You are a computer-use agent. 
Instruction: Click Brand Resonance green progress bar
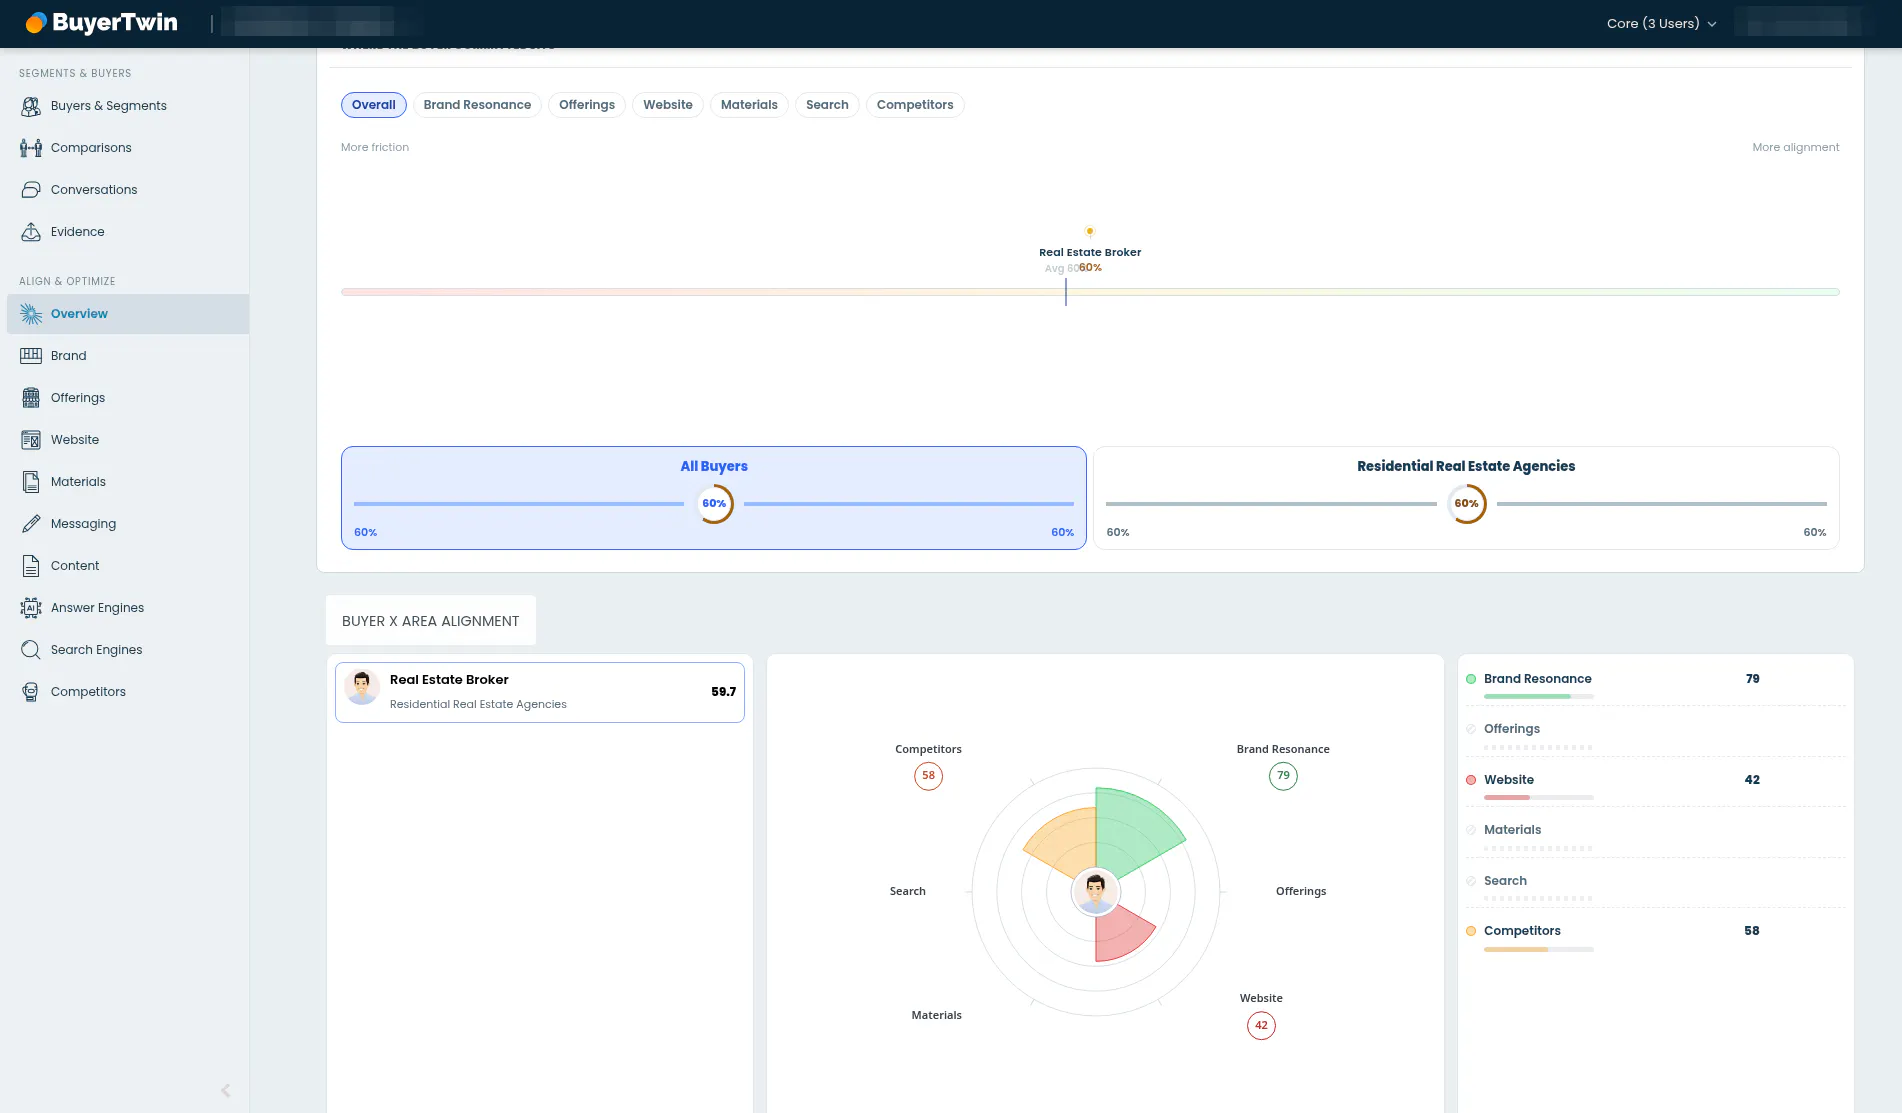[x=1538, y=696]
